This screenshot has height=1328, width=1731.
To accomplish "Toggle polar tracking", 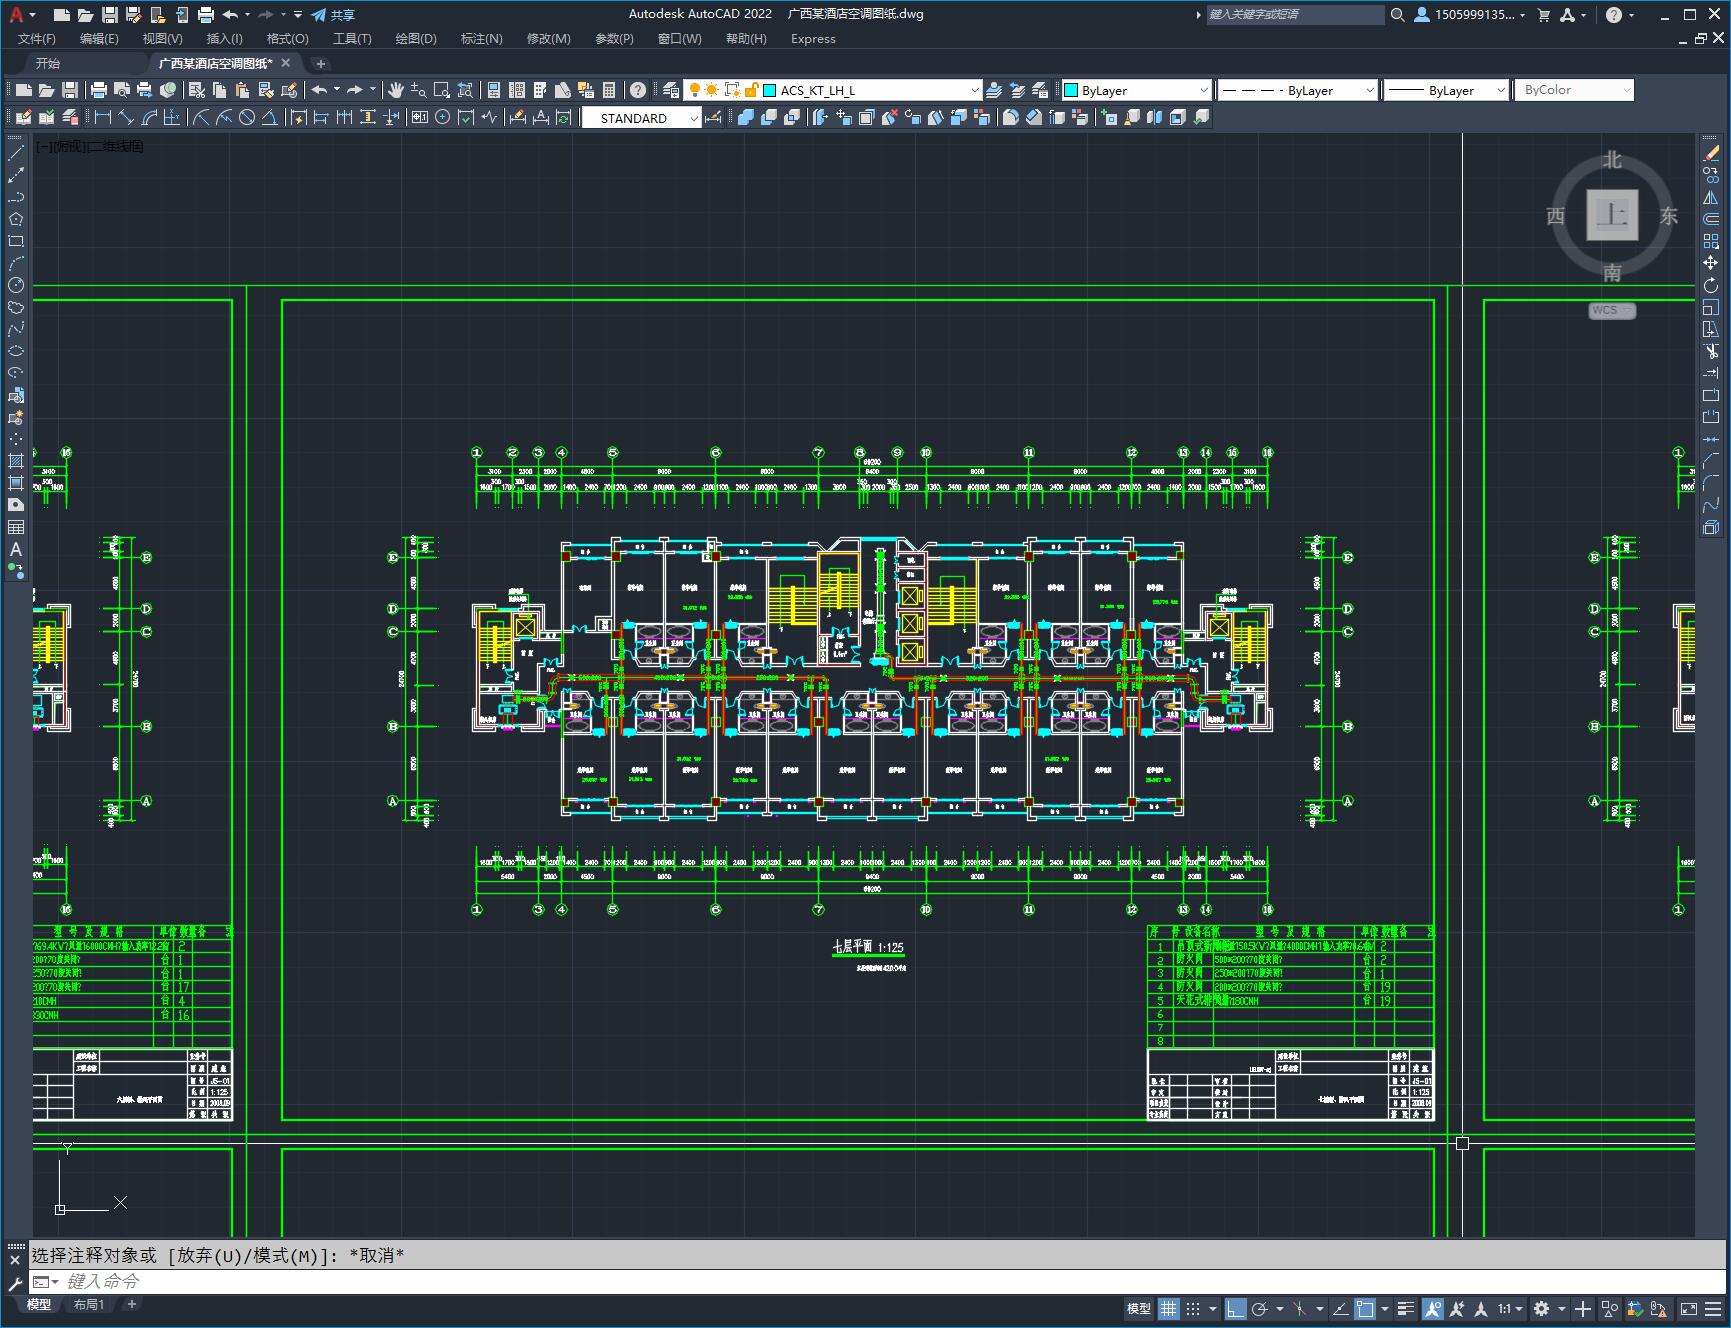I will 1260,1308.
